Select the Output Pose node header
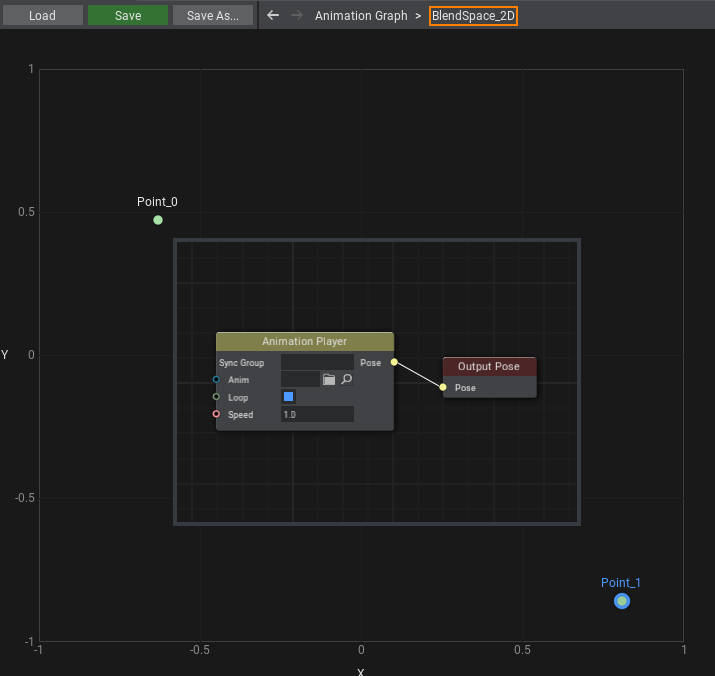The height and width of the screenshot is (676, 715). pos(489,367)
